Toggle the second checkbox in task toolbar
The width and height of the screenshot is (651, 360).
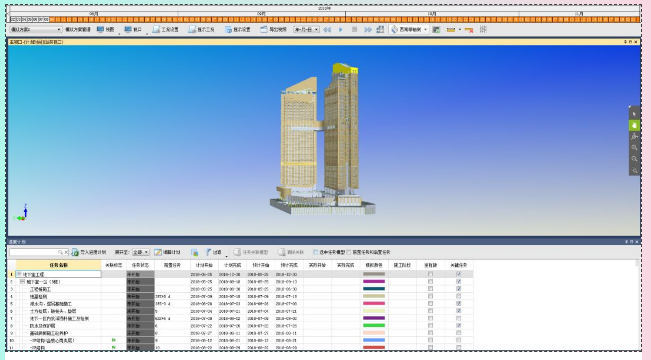point(349,252)
